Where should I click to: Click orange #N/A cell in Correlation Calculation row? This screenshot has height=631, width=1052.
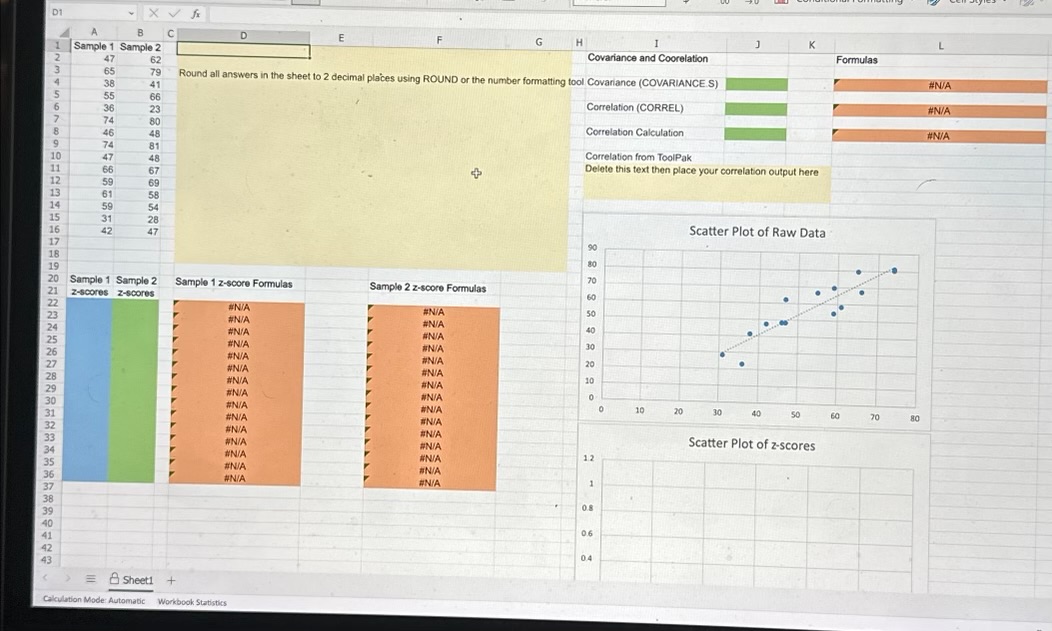coord(939,136)
